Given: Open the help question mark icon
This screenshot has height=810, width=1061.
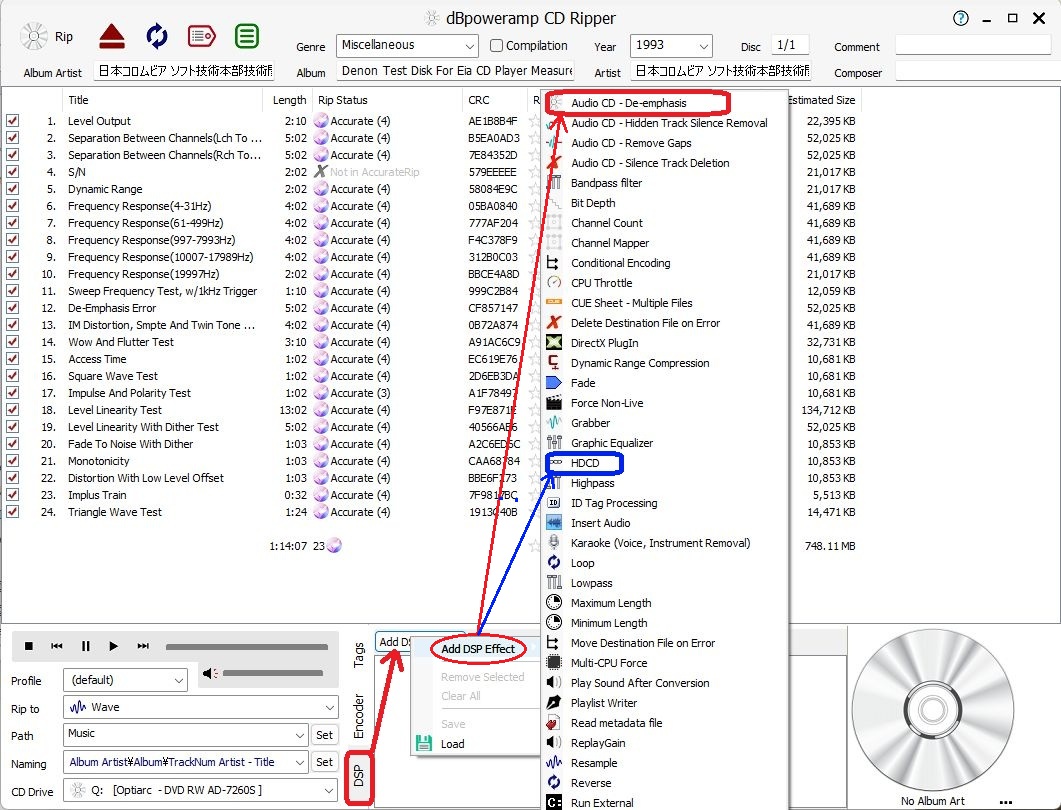Looking at the screenshot, I should pos(961,18).
